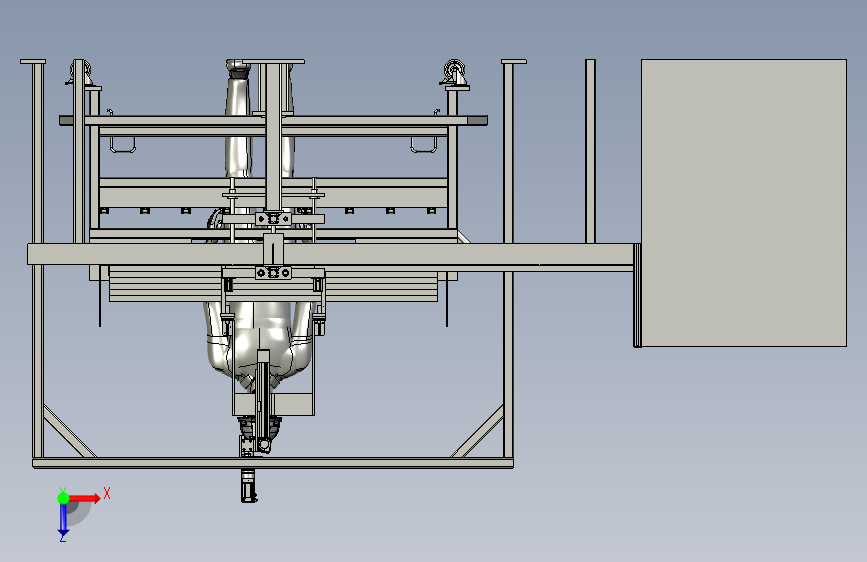Viewport: 867px width, 562px height.
Task: Select the large rectangular panel on the right
Action: [744, 203]
